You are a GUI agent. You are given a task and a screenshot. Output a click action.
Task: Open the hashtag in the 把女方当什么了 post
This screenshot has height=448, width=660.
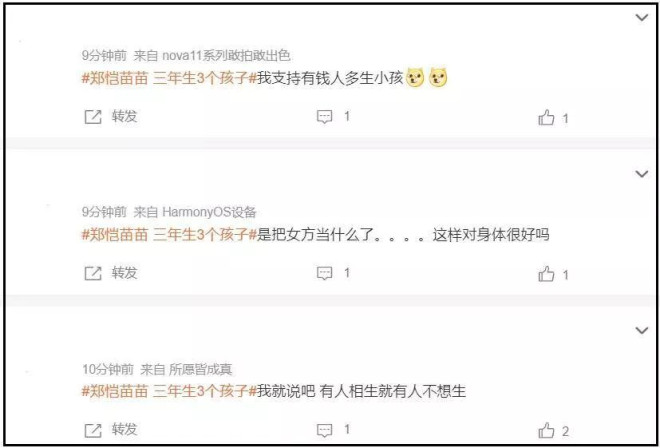click(169, 235)
